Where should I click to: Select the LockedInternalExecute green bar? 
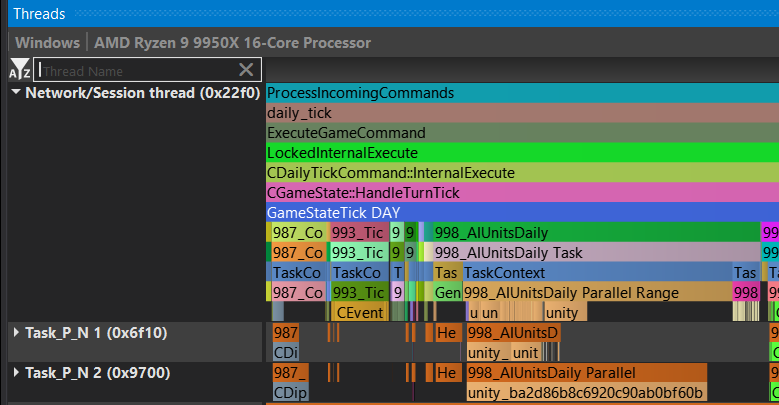(523, 153)
